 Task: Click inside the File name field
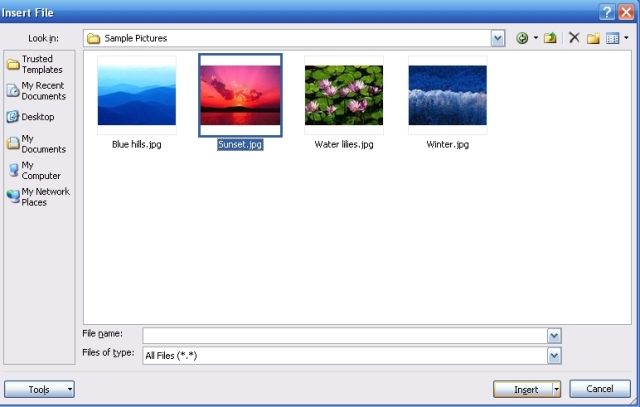tap(345, 336)
